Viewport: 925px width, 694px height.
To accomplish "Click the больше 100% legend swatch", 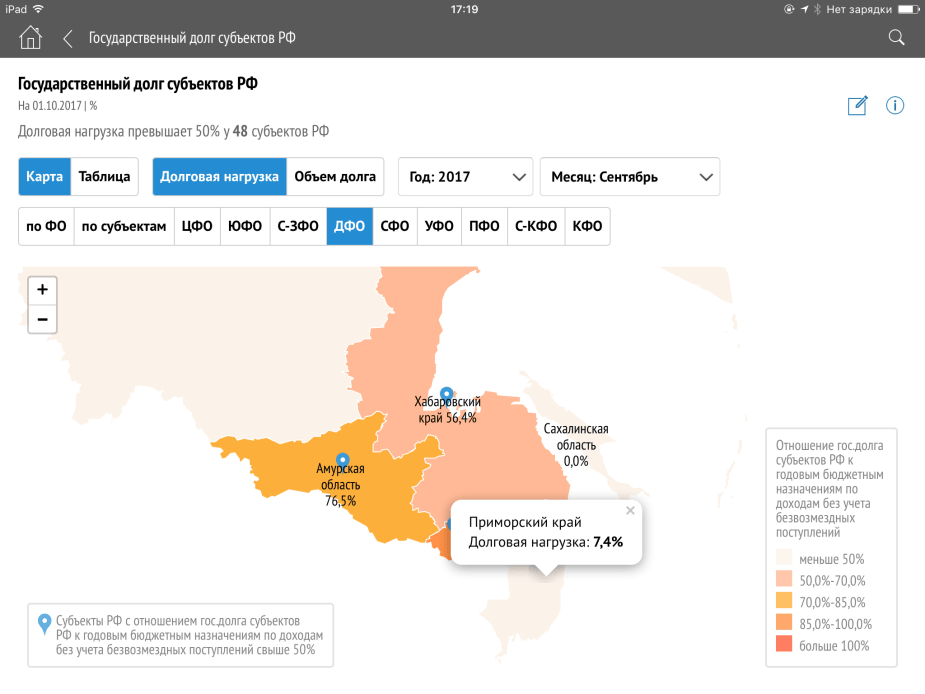I will tap(785, 646).
